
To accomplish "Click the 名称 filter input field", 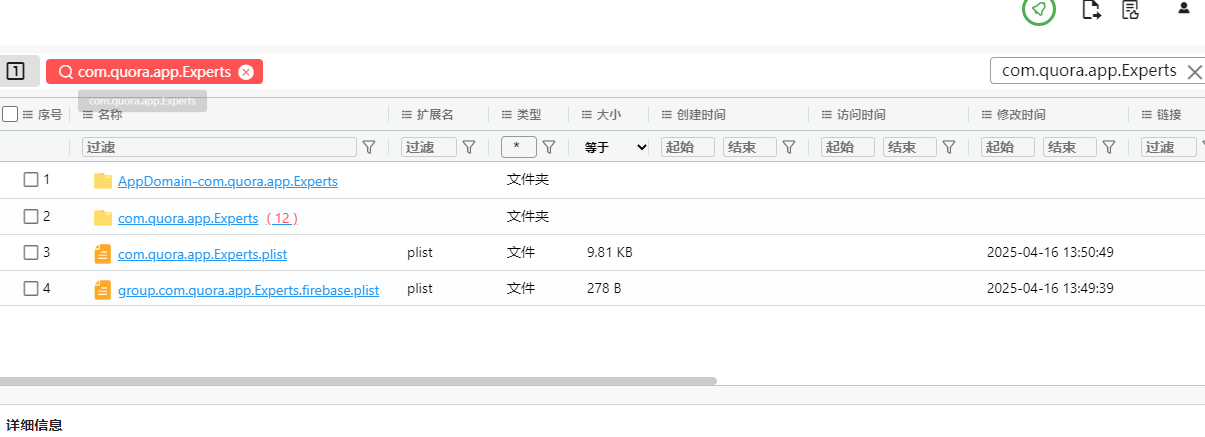I will (219, 147).
